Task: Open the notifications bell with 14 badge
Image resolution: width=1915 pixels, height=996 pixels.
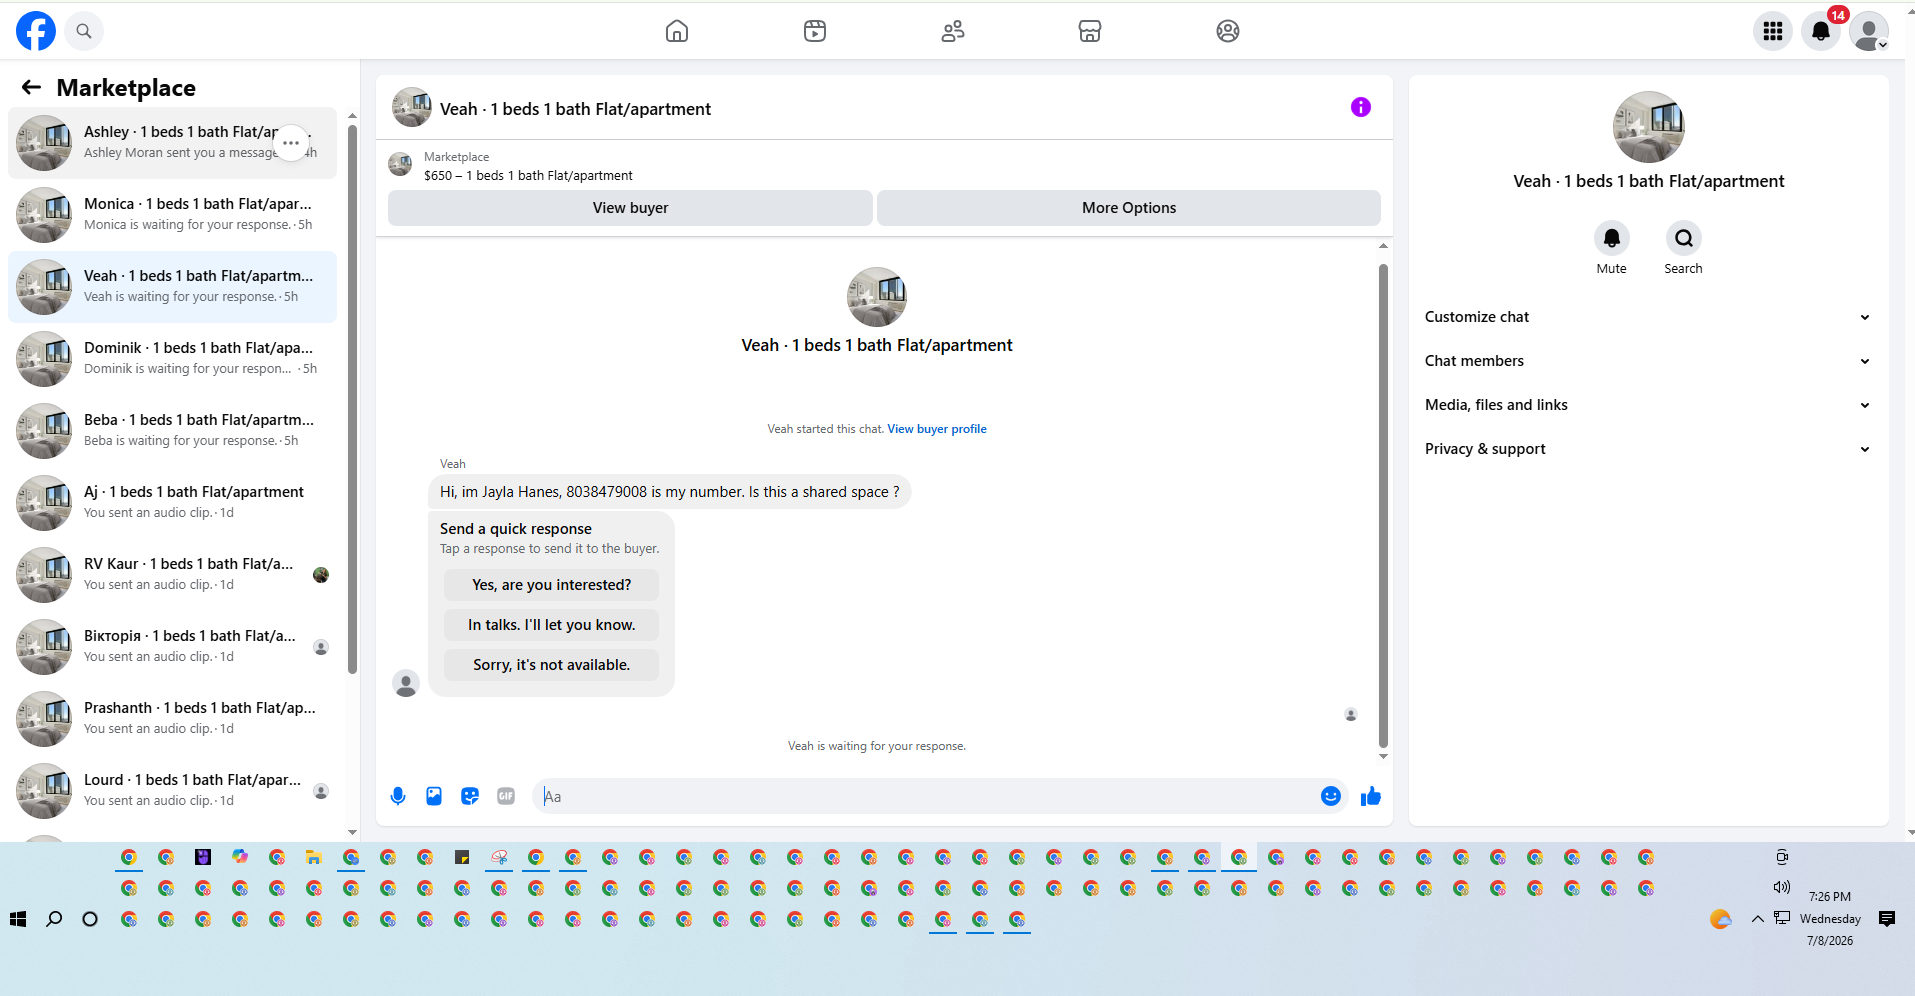Action: coord(1821,31)
